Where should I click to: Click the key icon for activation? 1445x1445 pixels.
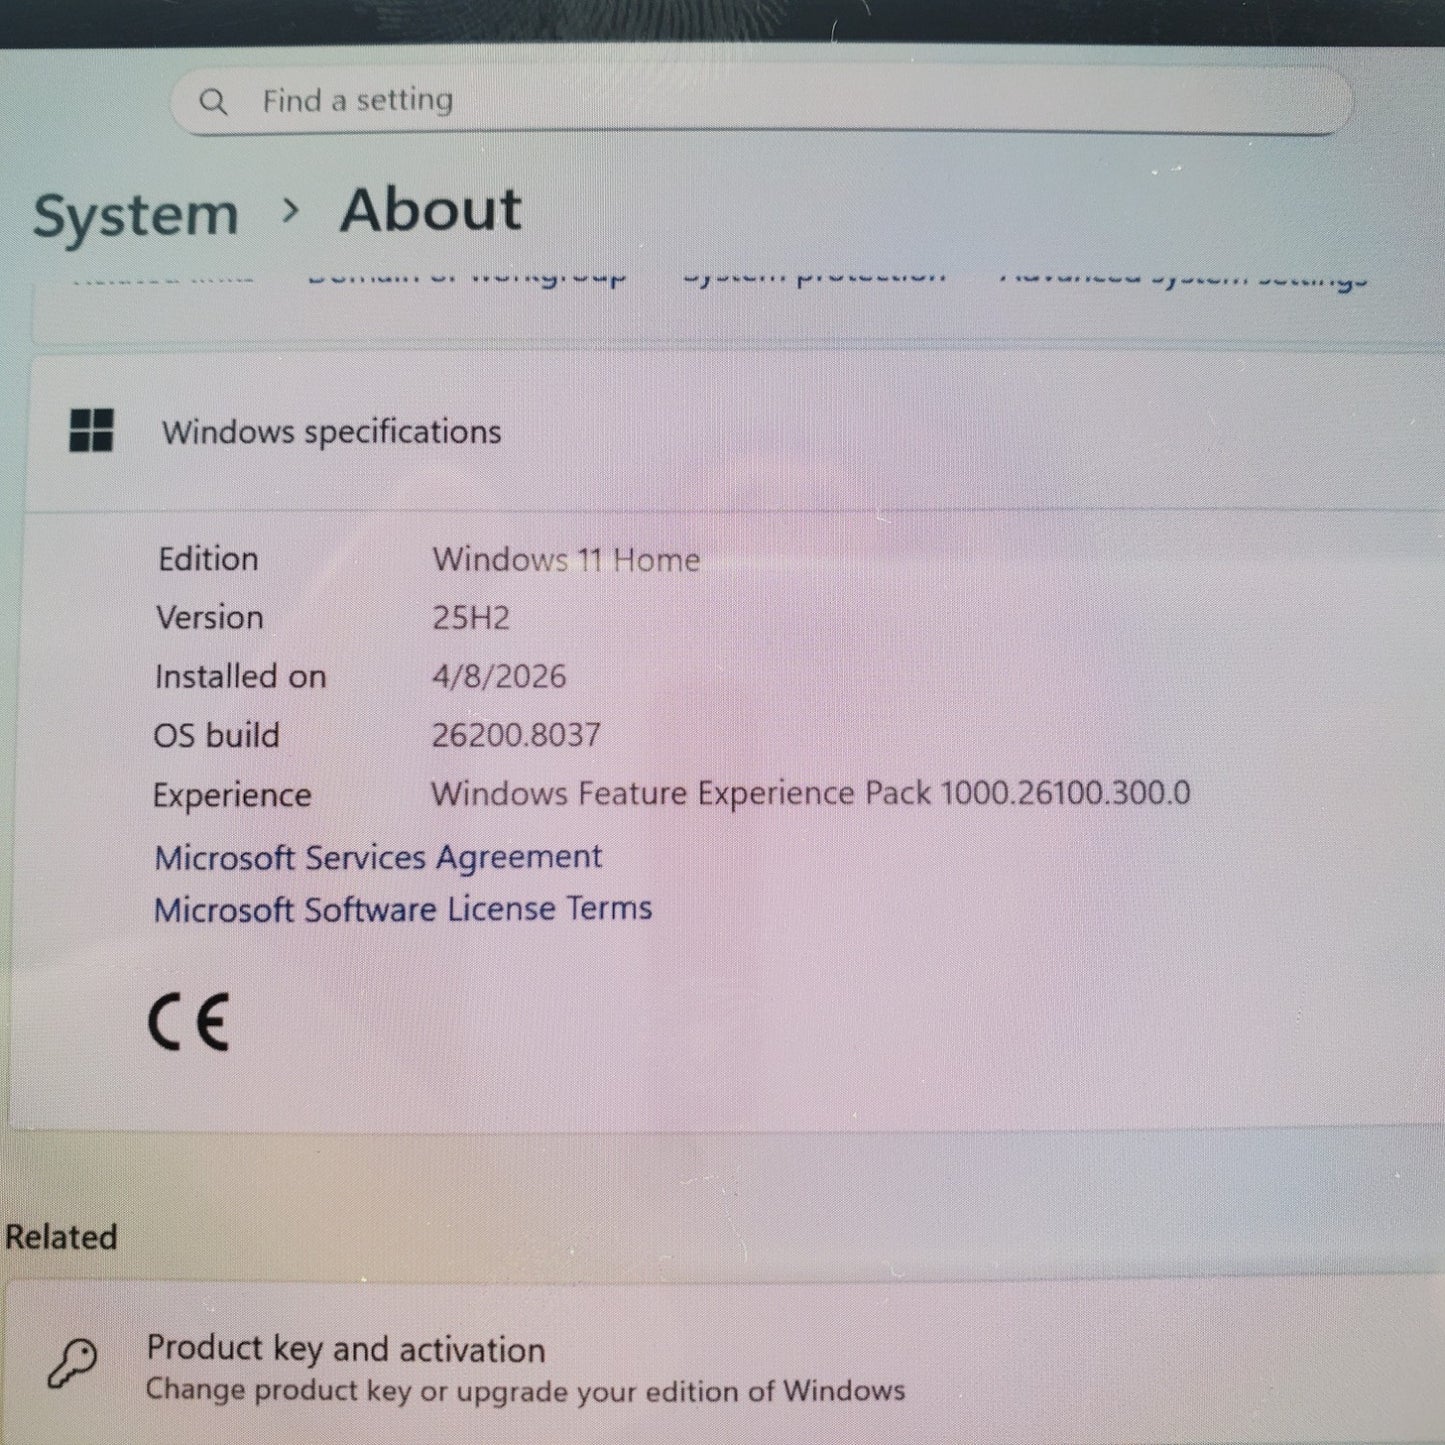coord(73,1364)
